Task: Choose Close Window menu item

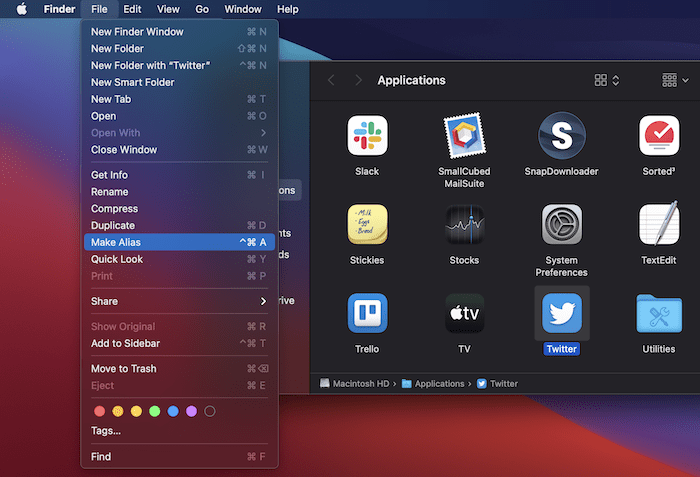Action: tap(179, 150)
